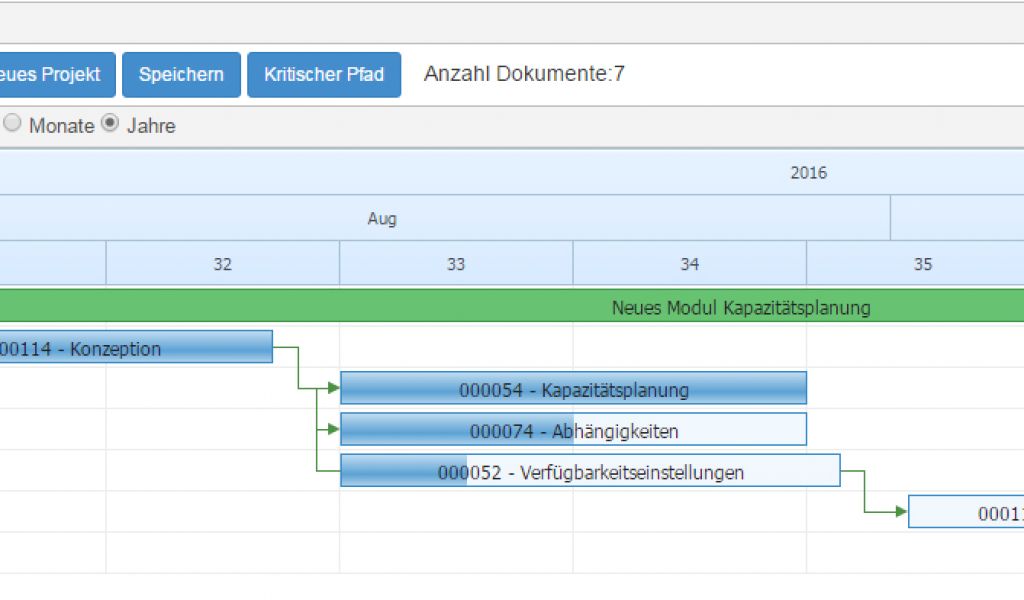Click week 34 in timeline header
Image resolution: width=1024 pixels, height=600 pixels.
click(690, 264)
